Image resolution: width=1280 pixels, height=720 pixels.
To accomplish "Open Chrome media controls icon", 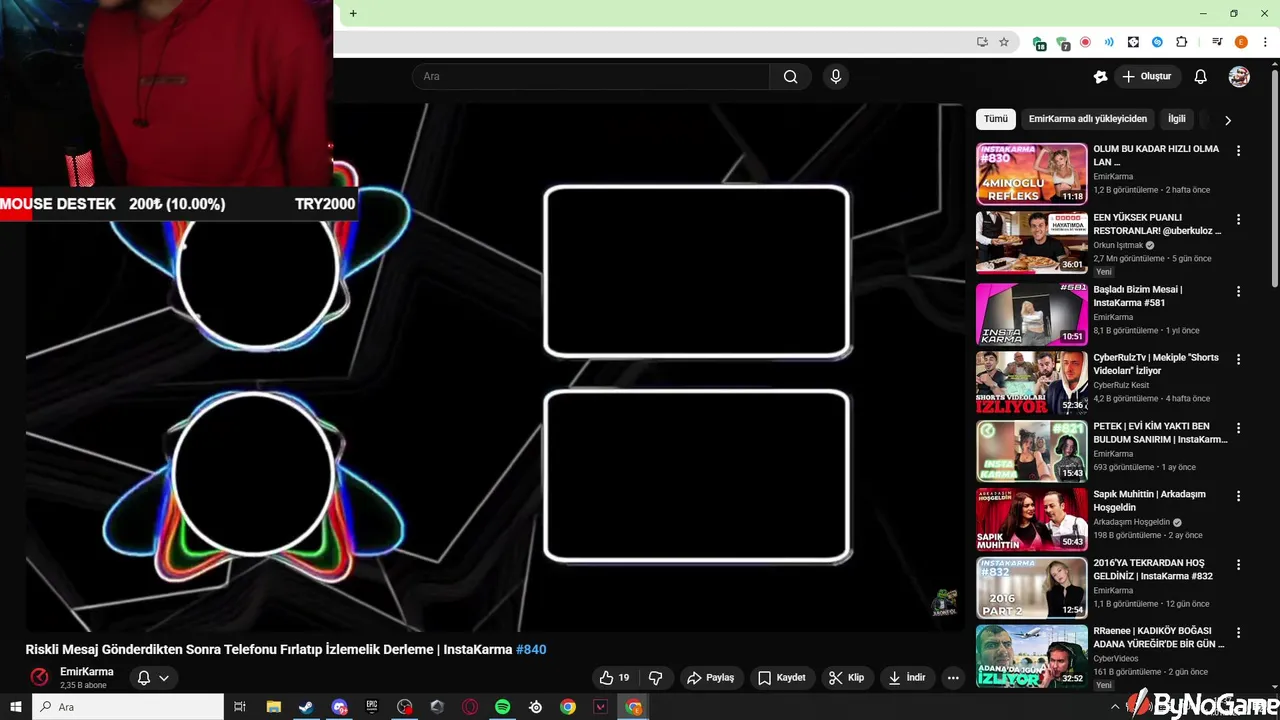I will point(1217,42).
